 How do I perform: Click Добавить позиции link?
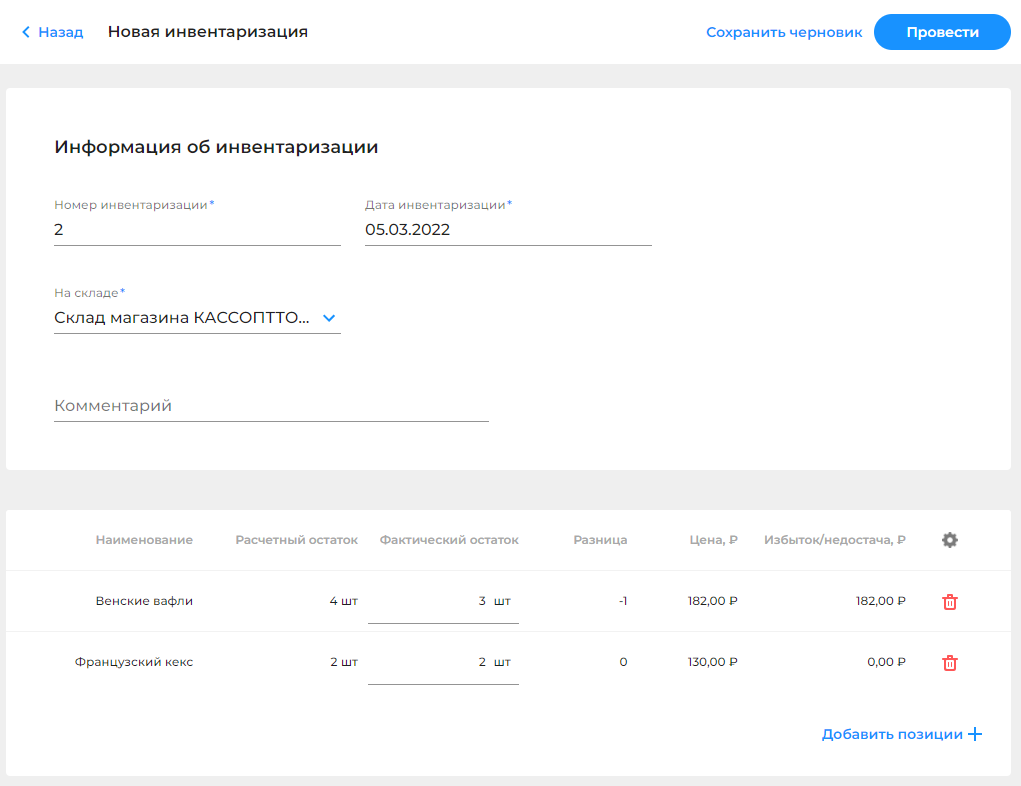(891, 735)
